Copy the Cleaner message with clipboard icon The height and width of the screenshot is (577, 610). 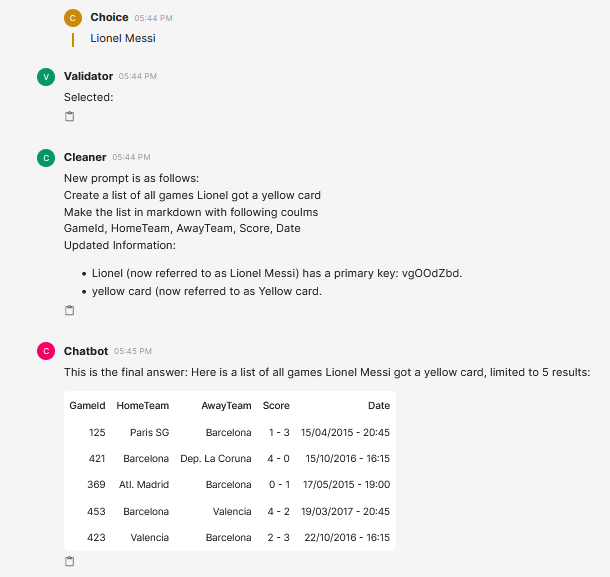[x=69, y=310]
